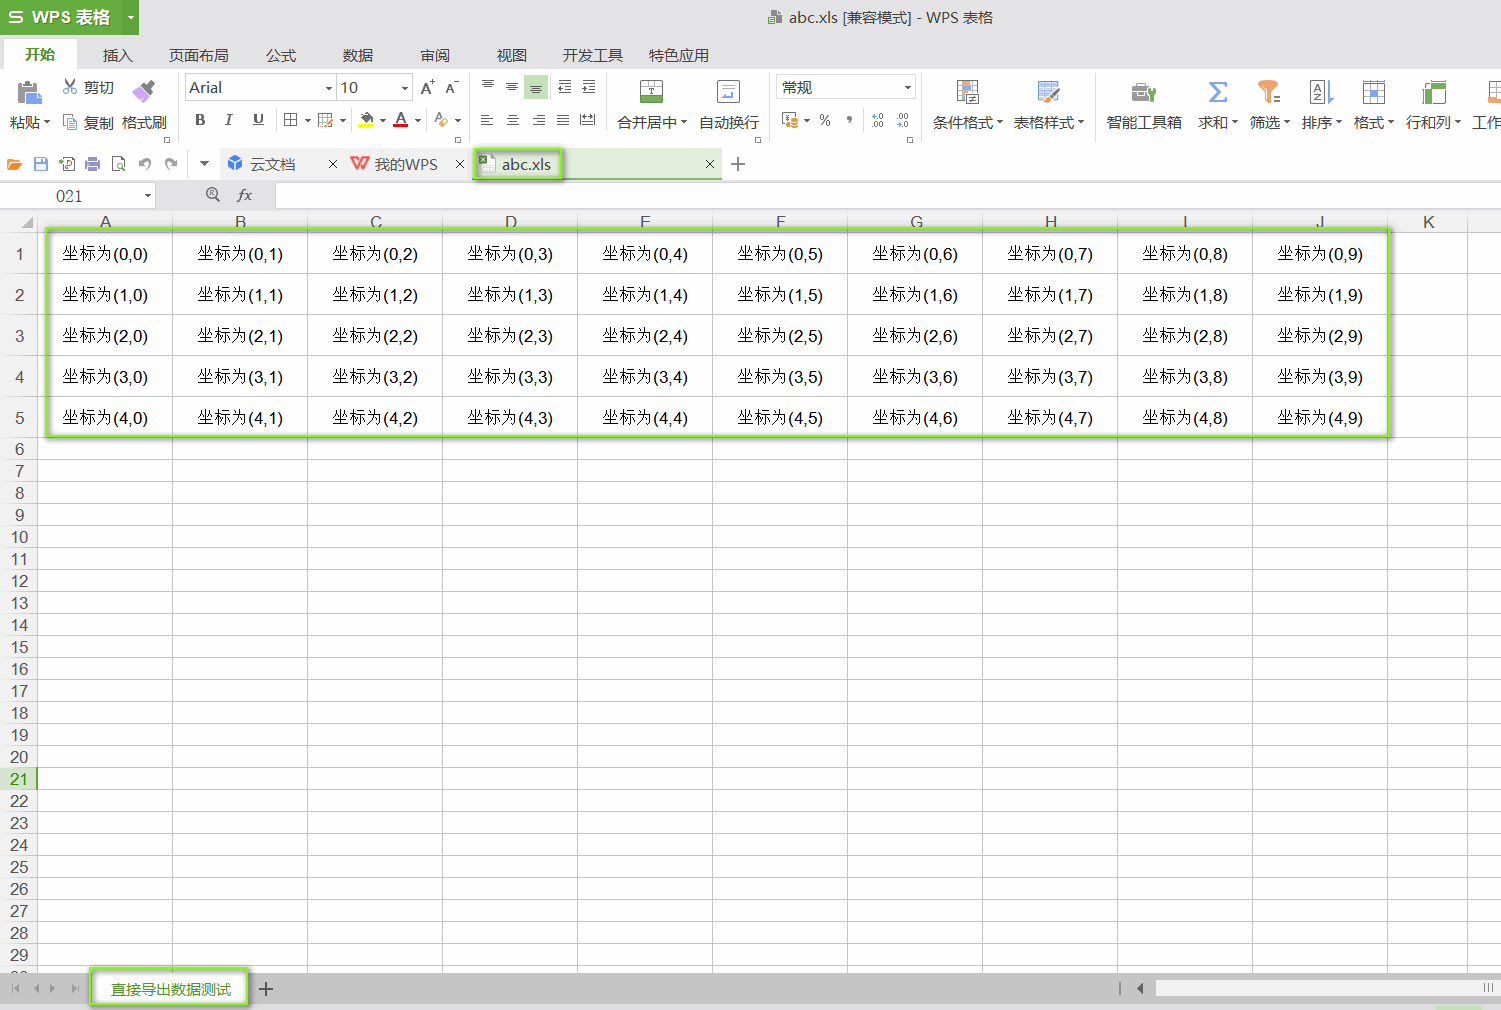The image size is (1501, 1010).
Task: Click the italic formatting icon
Action: click(x=229, y=120)
